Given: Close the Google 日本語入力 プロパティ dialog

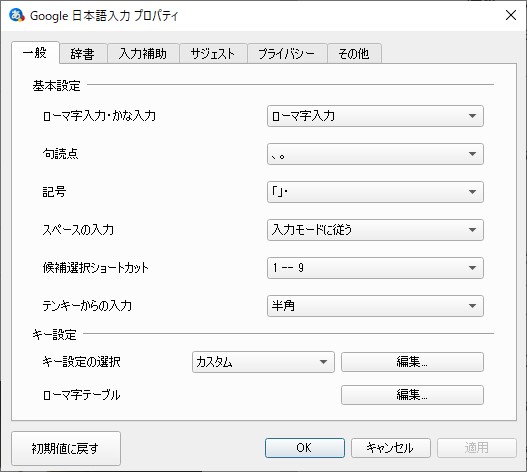Looking at the screenshot, I should pyautogui.click(x=511, y=15).
